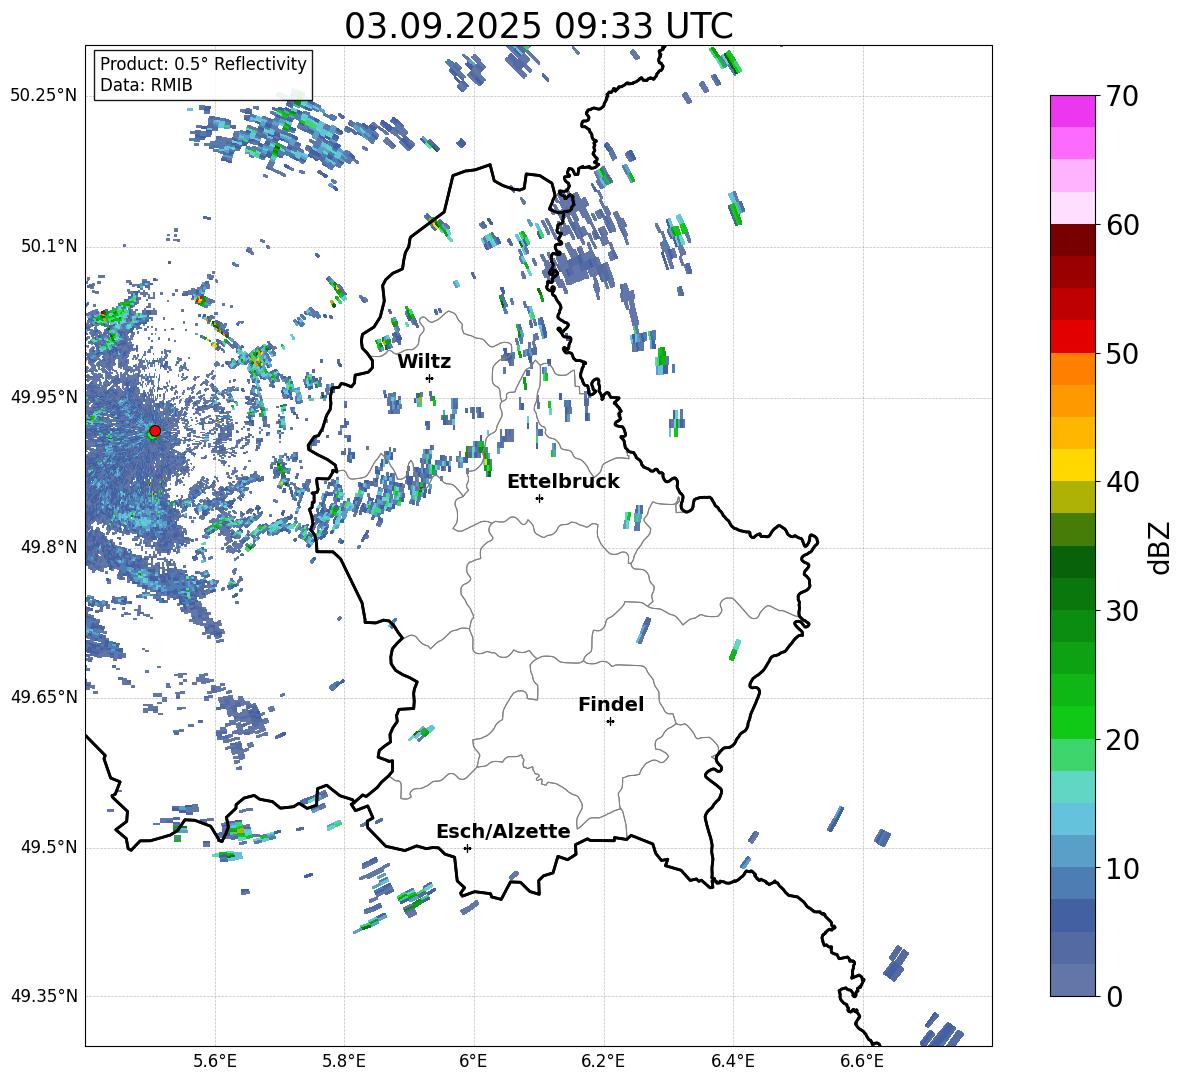This screenshot has width=1184, height=1081.
Task: Click the dark maroon colorbar segment below 60
Action: 1072,239
